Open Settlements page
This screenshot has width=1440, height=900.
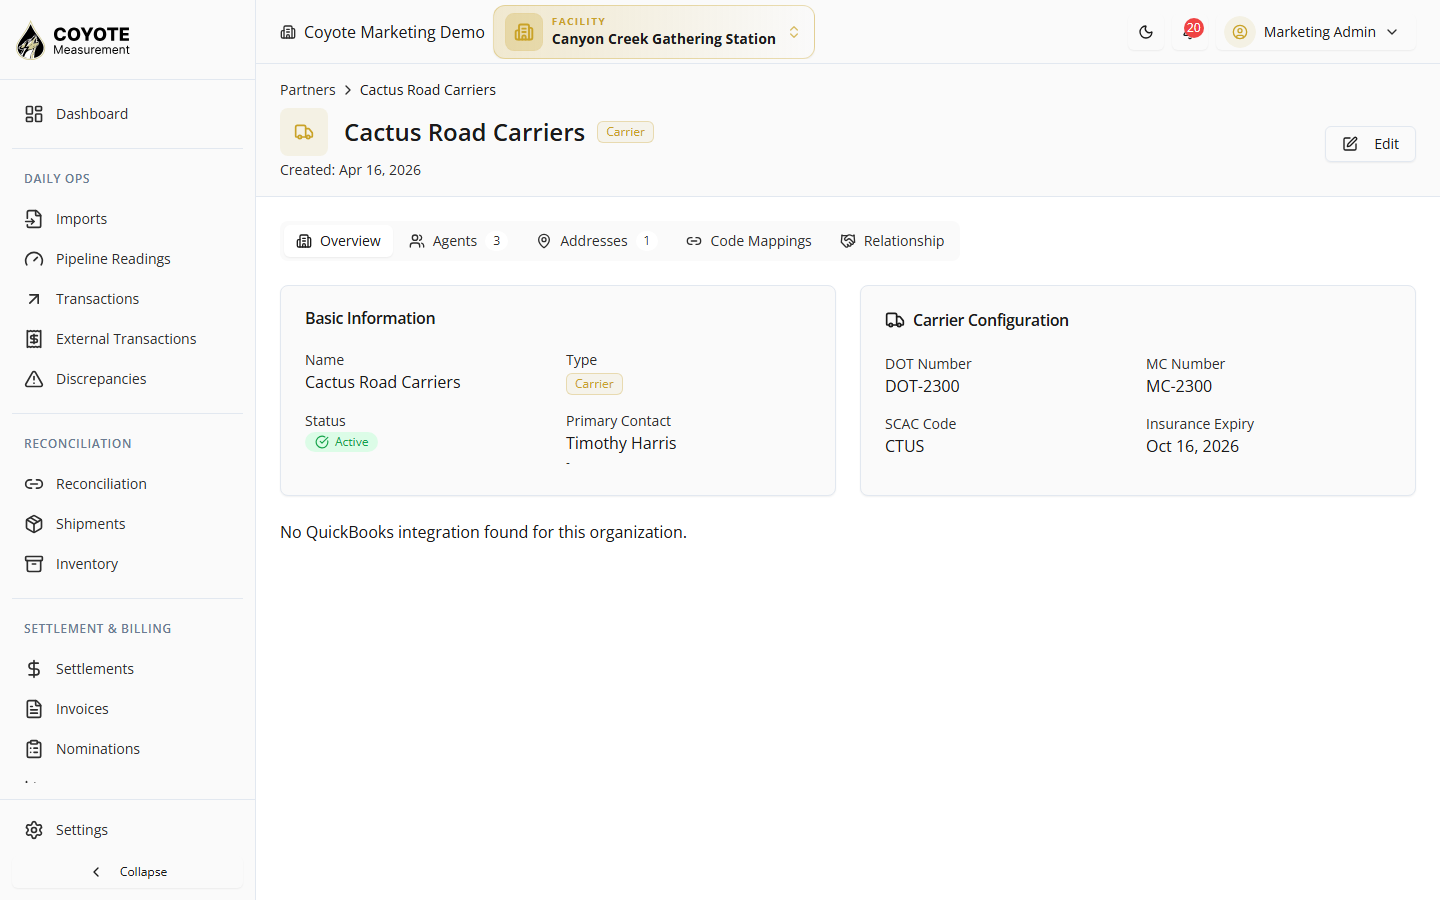tap(127, 669)
